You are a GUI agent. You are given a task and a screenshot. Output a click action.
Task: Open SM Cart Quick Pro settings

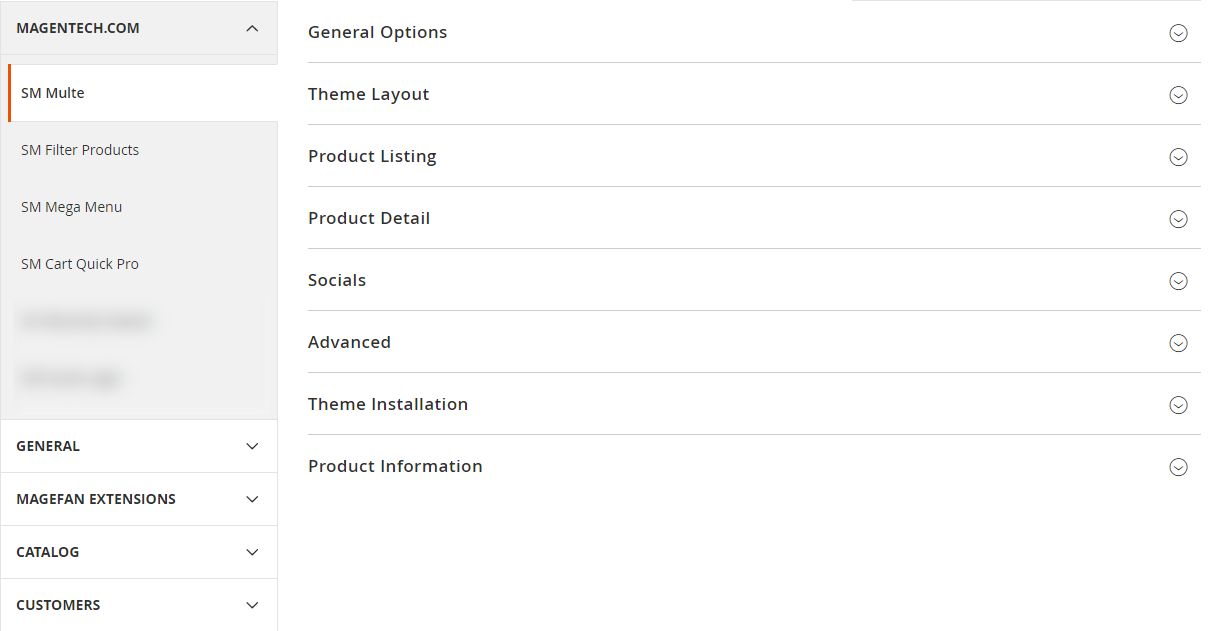80,264
